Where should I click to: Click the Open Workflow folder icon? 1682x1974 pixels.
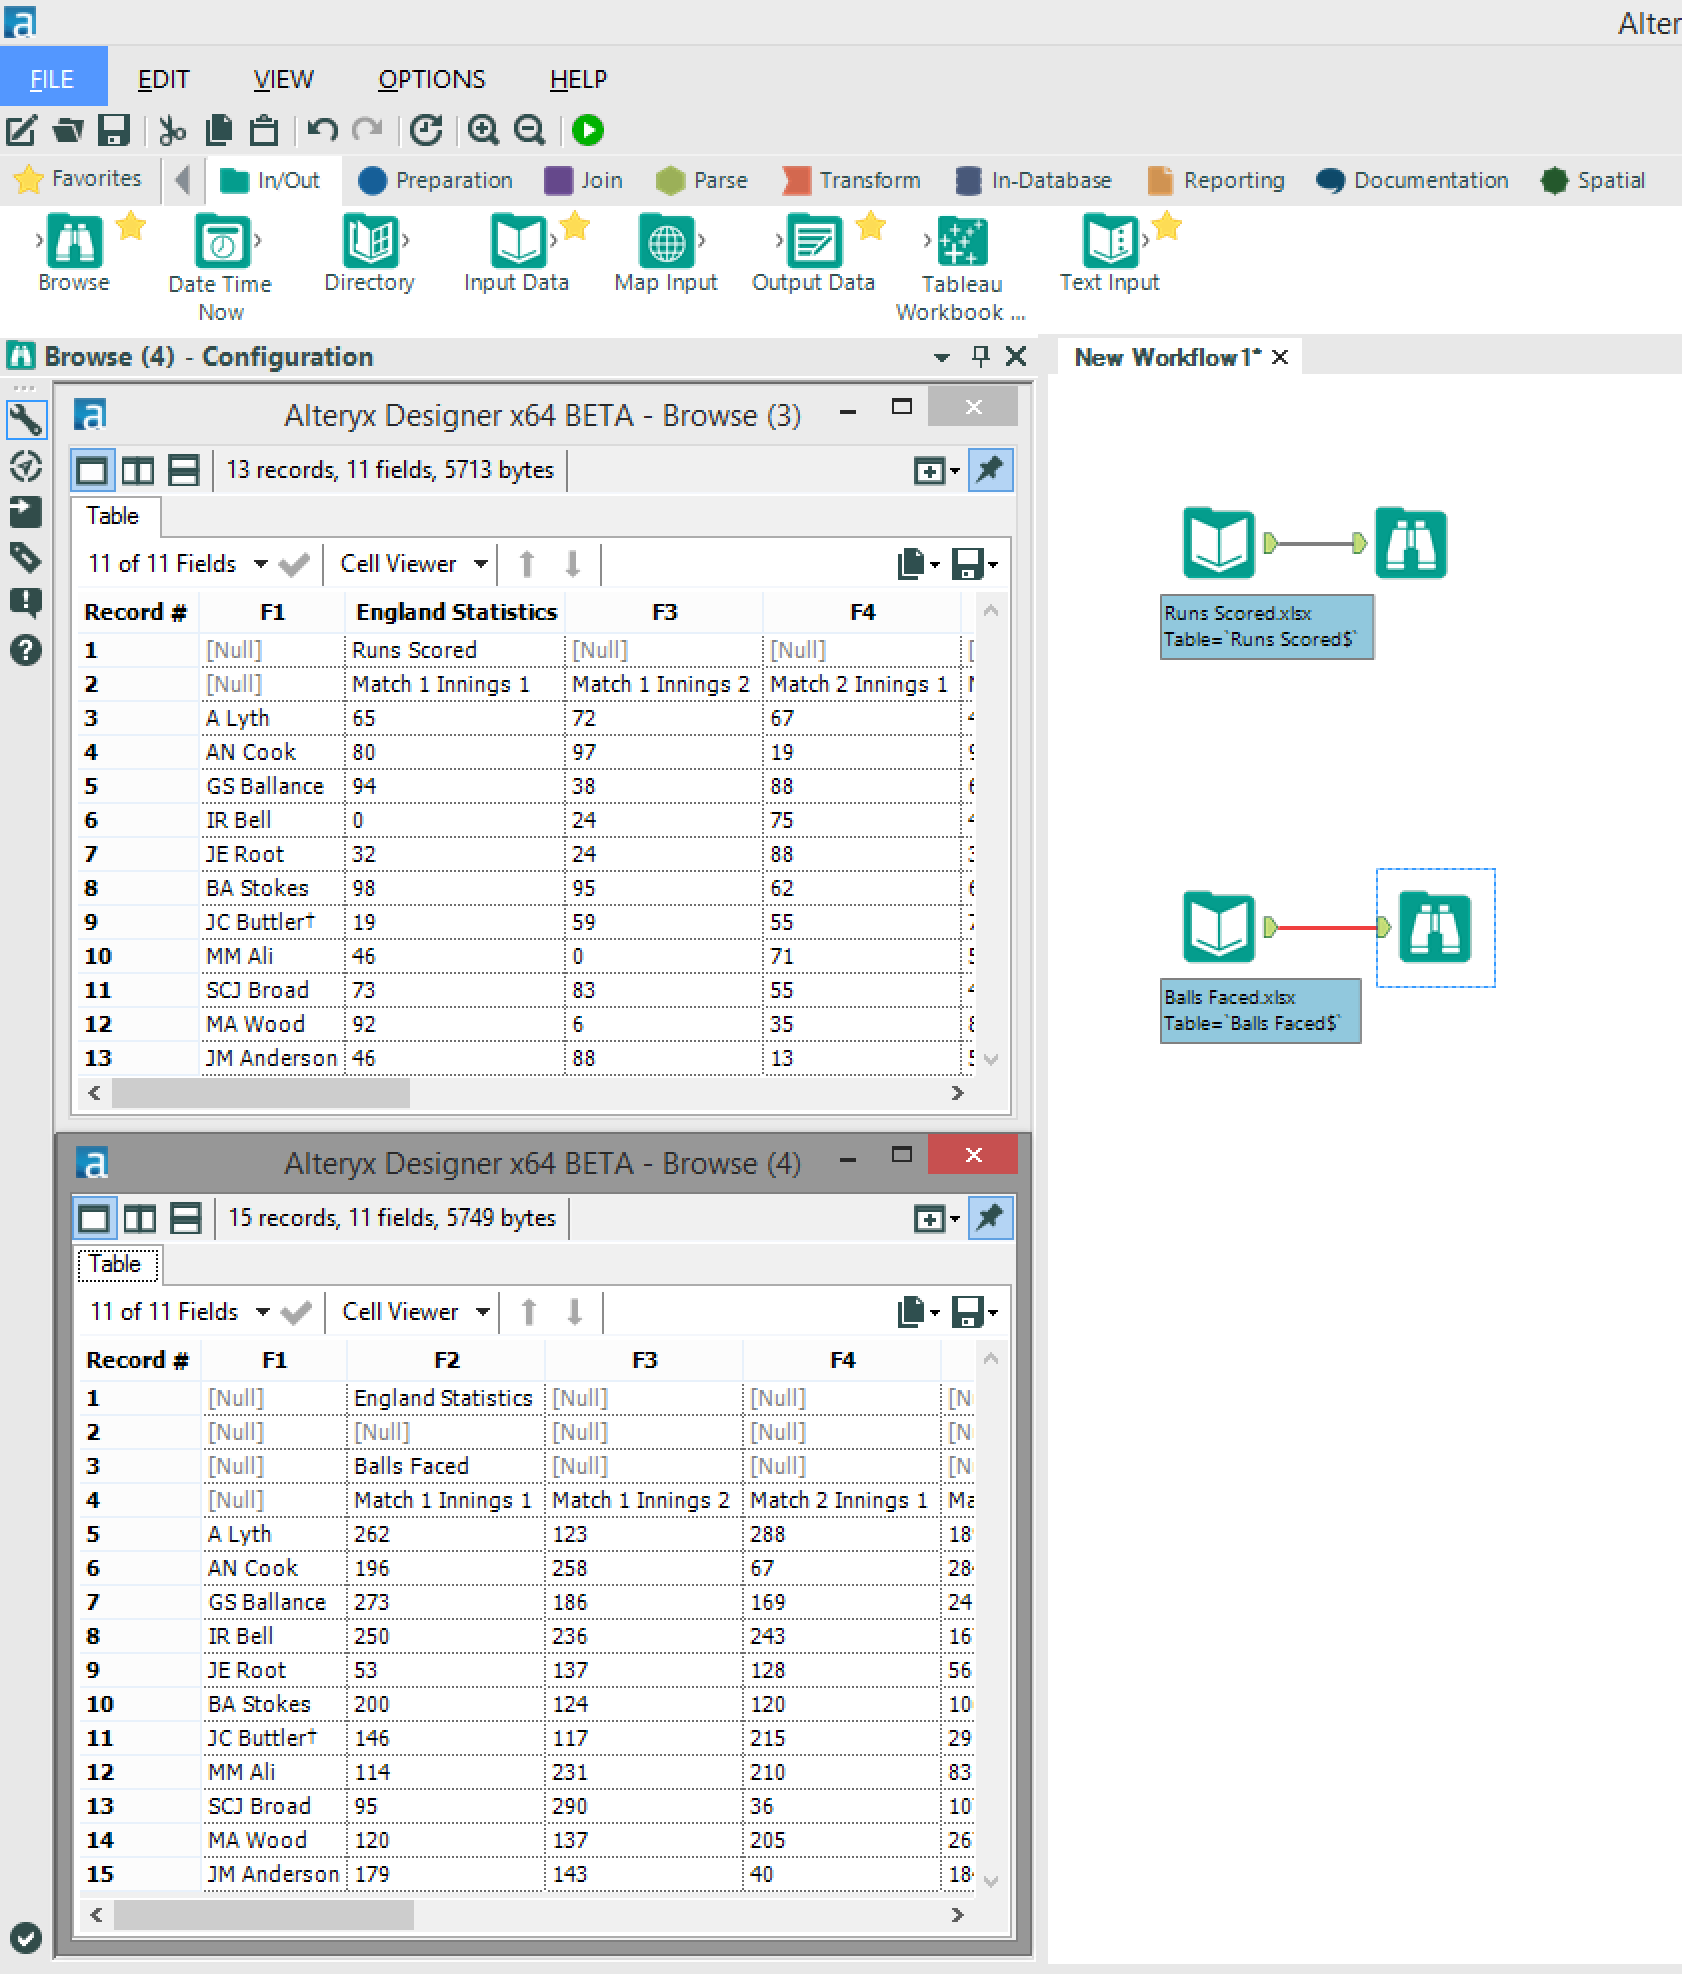(x=68, y=130)
